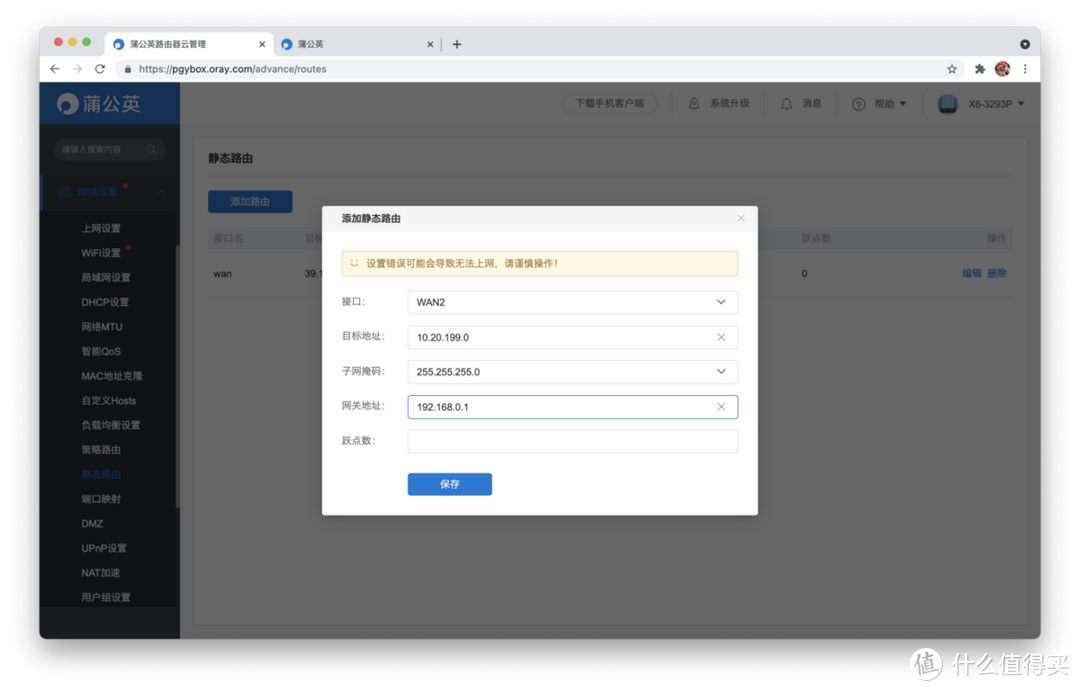
Task: Clear the 目标地址 field with the × icon
Action: pyautogui.click(x=721, y=337)
